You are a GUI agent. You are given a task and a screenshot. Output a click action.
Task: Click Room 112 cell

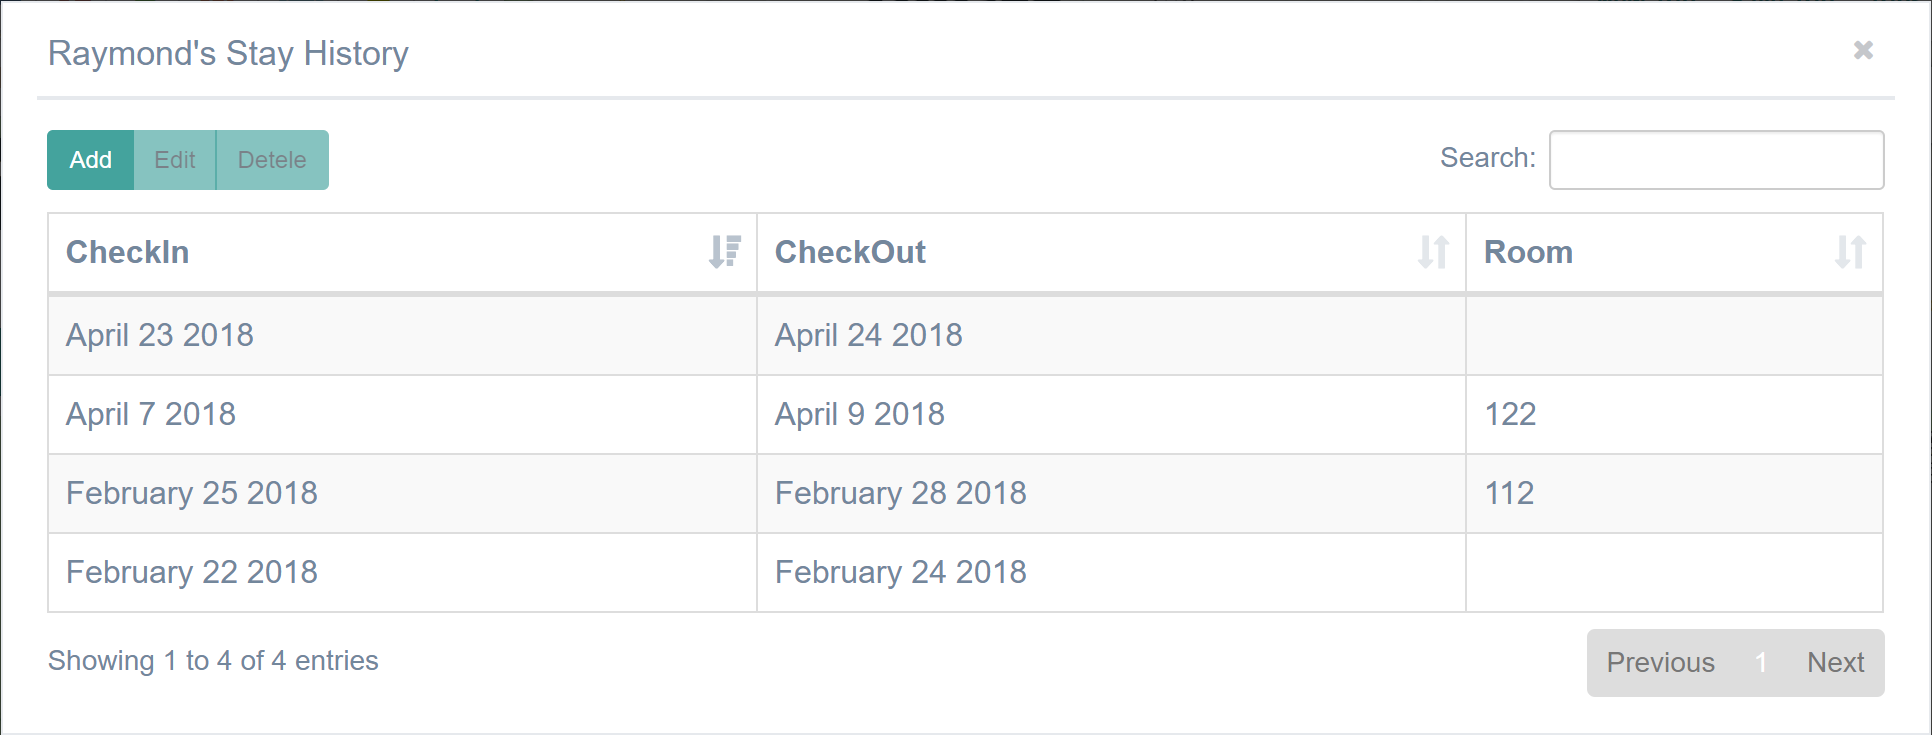click(x=1509, y=493)
